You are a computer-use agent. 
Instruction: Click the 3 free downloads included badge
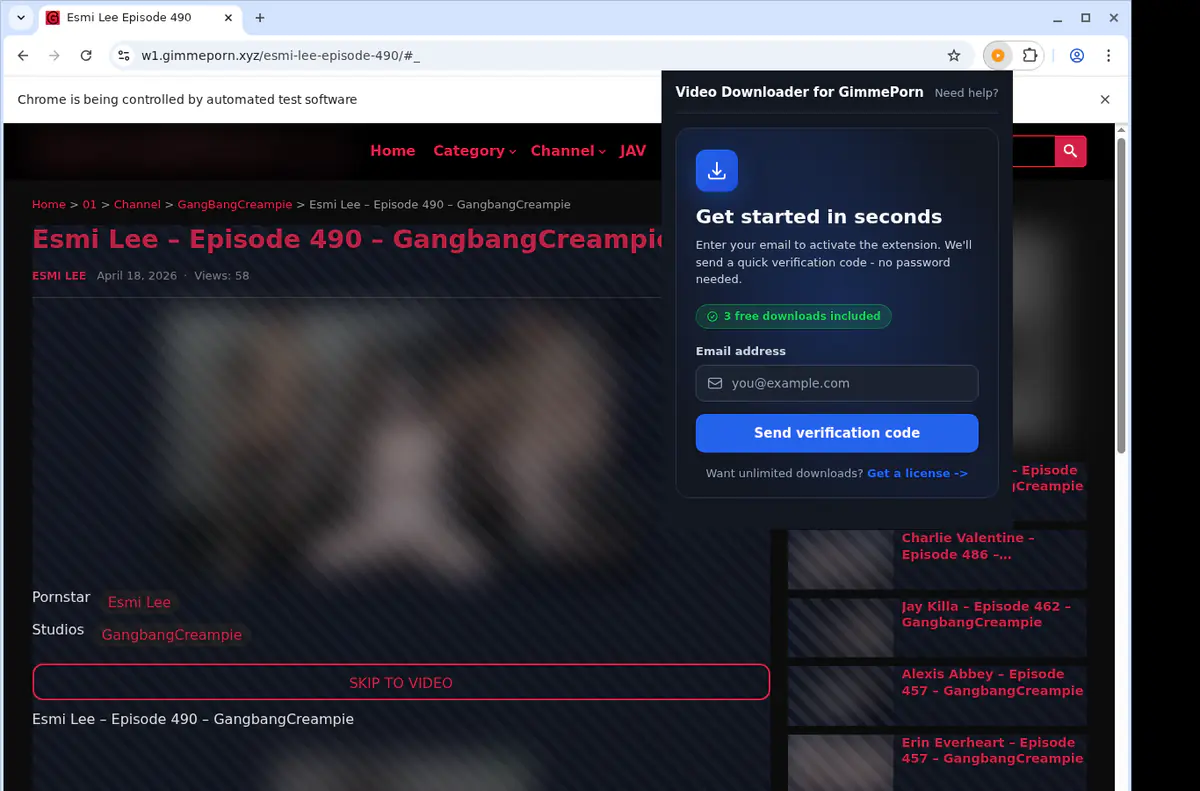click(x=793, y=316)
